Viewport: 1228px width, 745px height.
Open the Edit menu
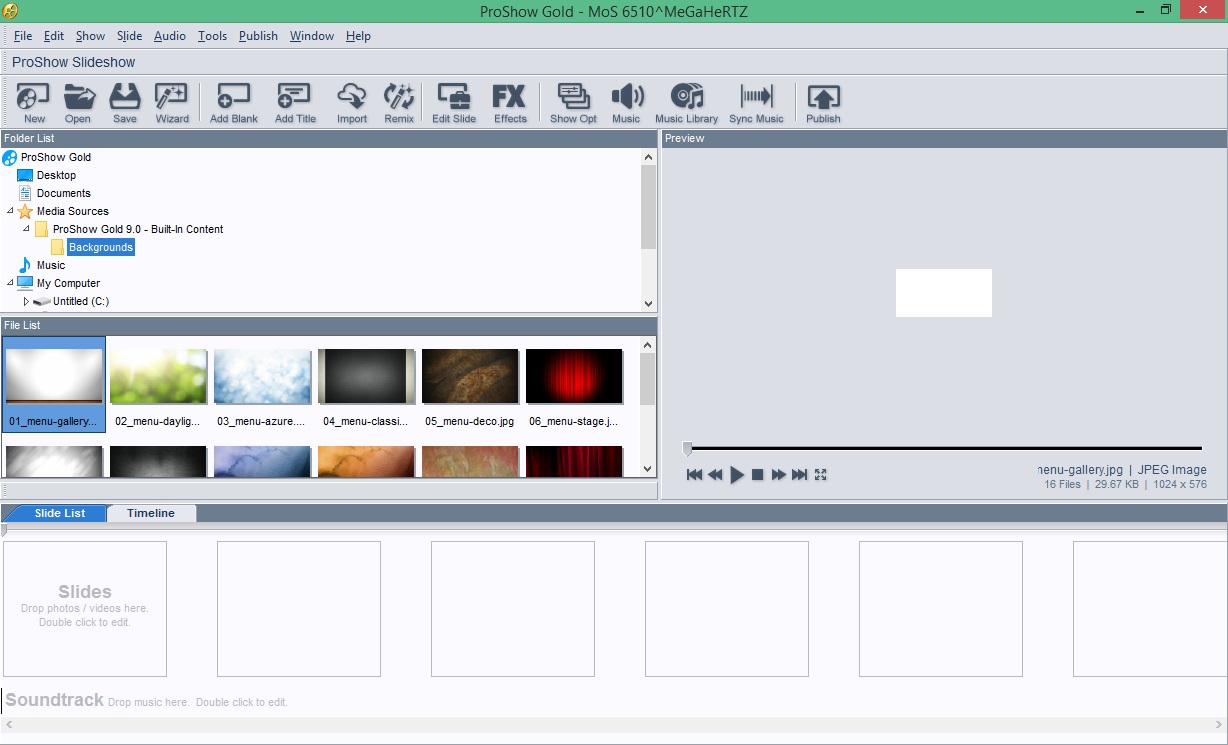pyautogui.click(x=54, y=36)
